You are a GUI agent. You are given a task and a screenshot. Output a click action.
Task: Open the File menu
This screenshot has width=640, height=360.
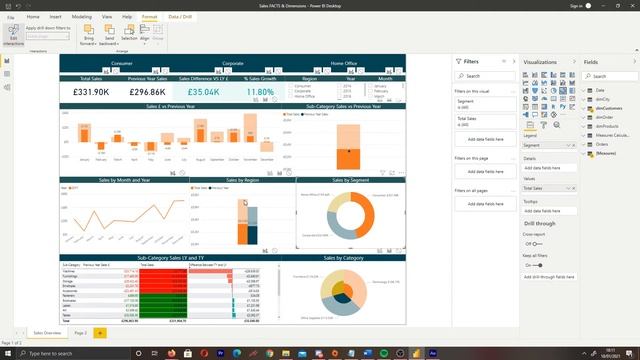(x=11, y=17)
